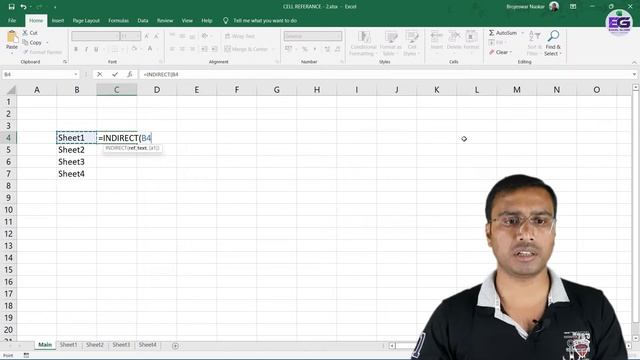Viewport: 640px width, 360px height.
Task: Collapse the ribbon with the caret
Action: [634, 62]
